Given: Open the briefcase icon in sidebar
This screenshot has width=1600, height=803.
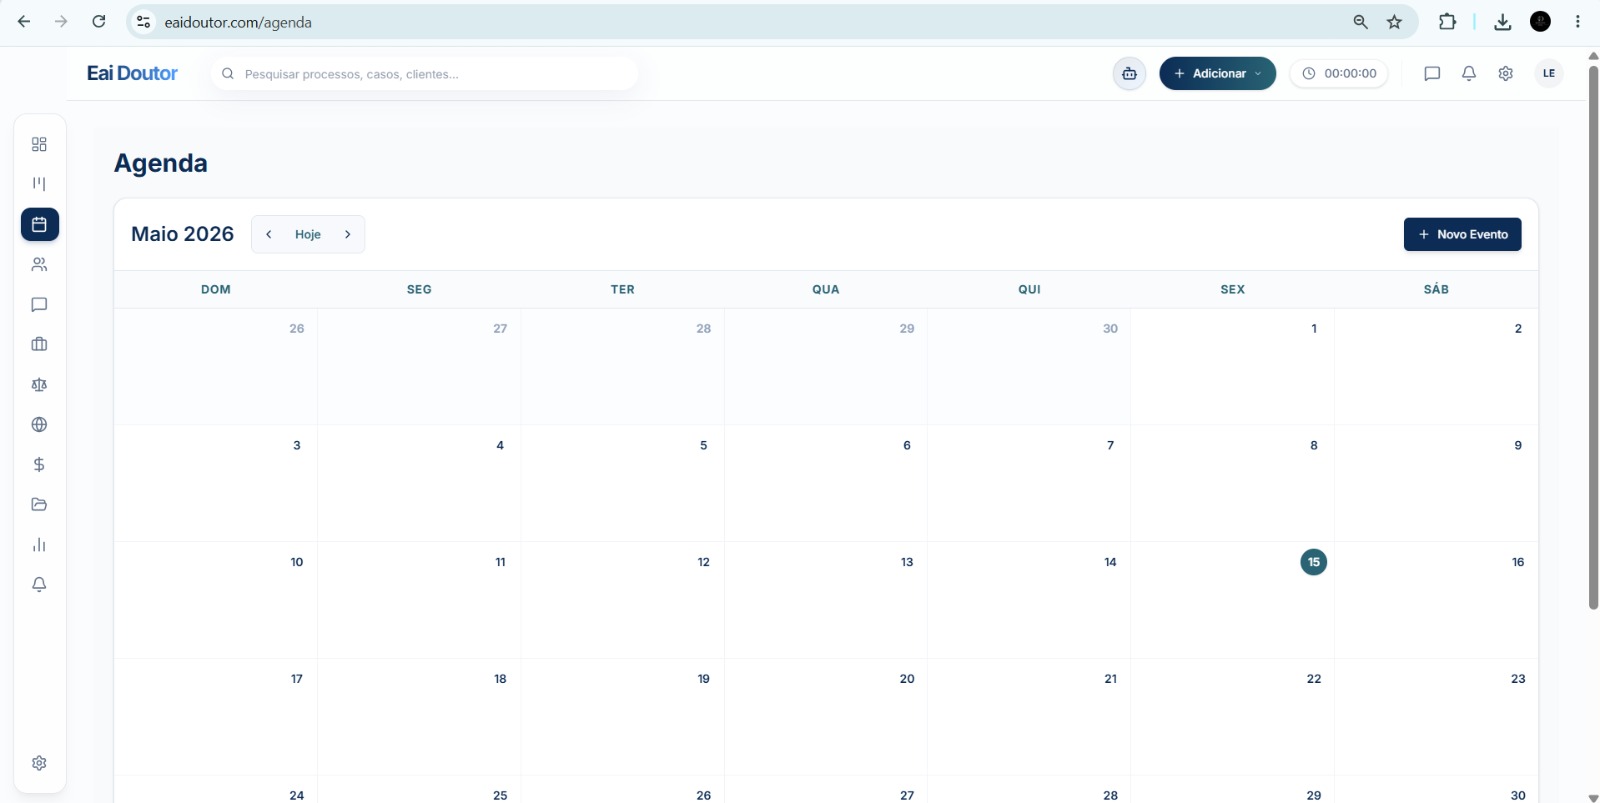Looking at the screenshot, I should coord(39,345).
